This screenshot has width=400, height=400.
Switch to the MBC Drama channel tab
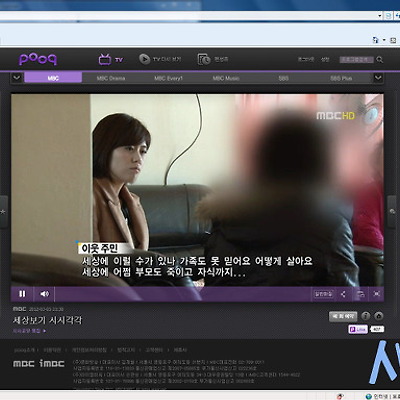(x=111, y=78)
